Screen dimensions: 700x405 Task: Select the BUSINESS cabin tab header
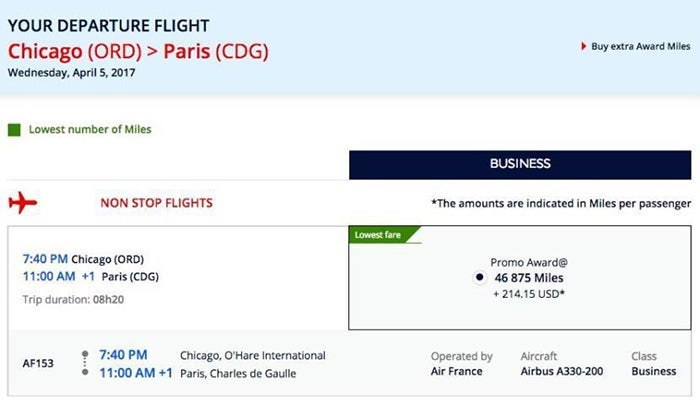pyautogui.click(x=519, y=164)
